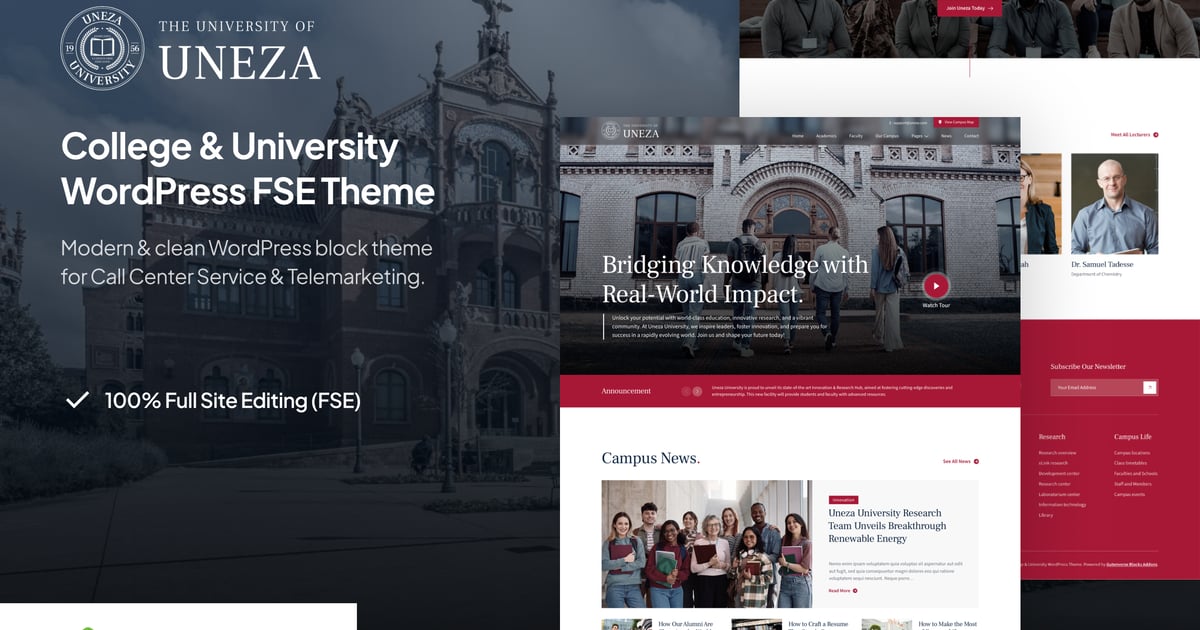Open the Academics menu item
This screenshot has width=1200, height=630.
826,135
